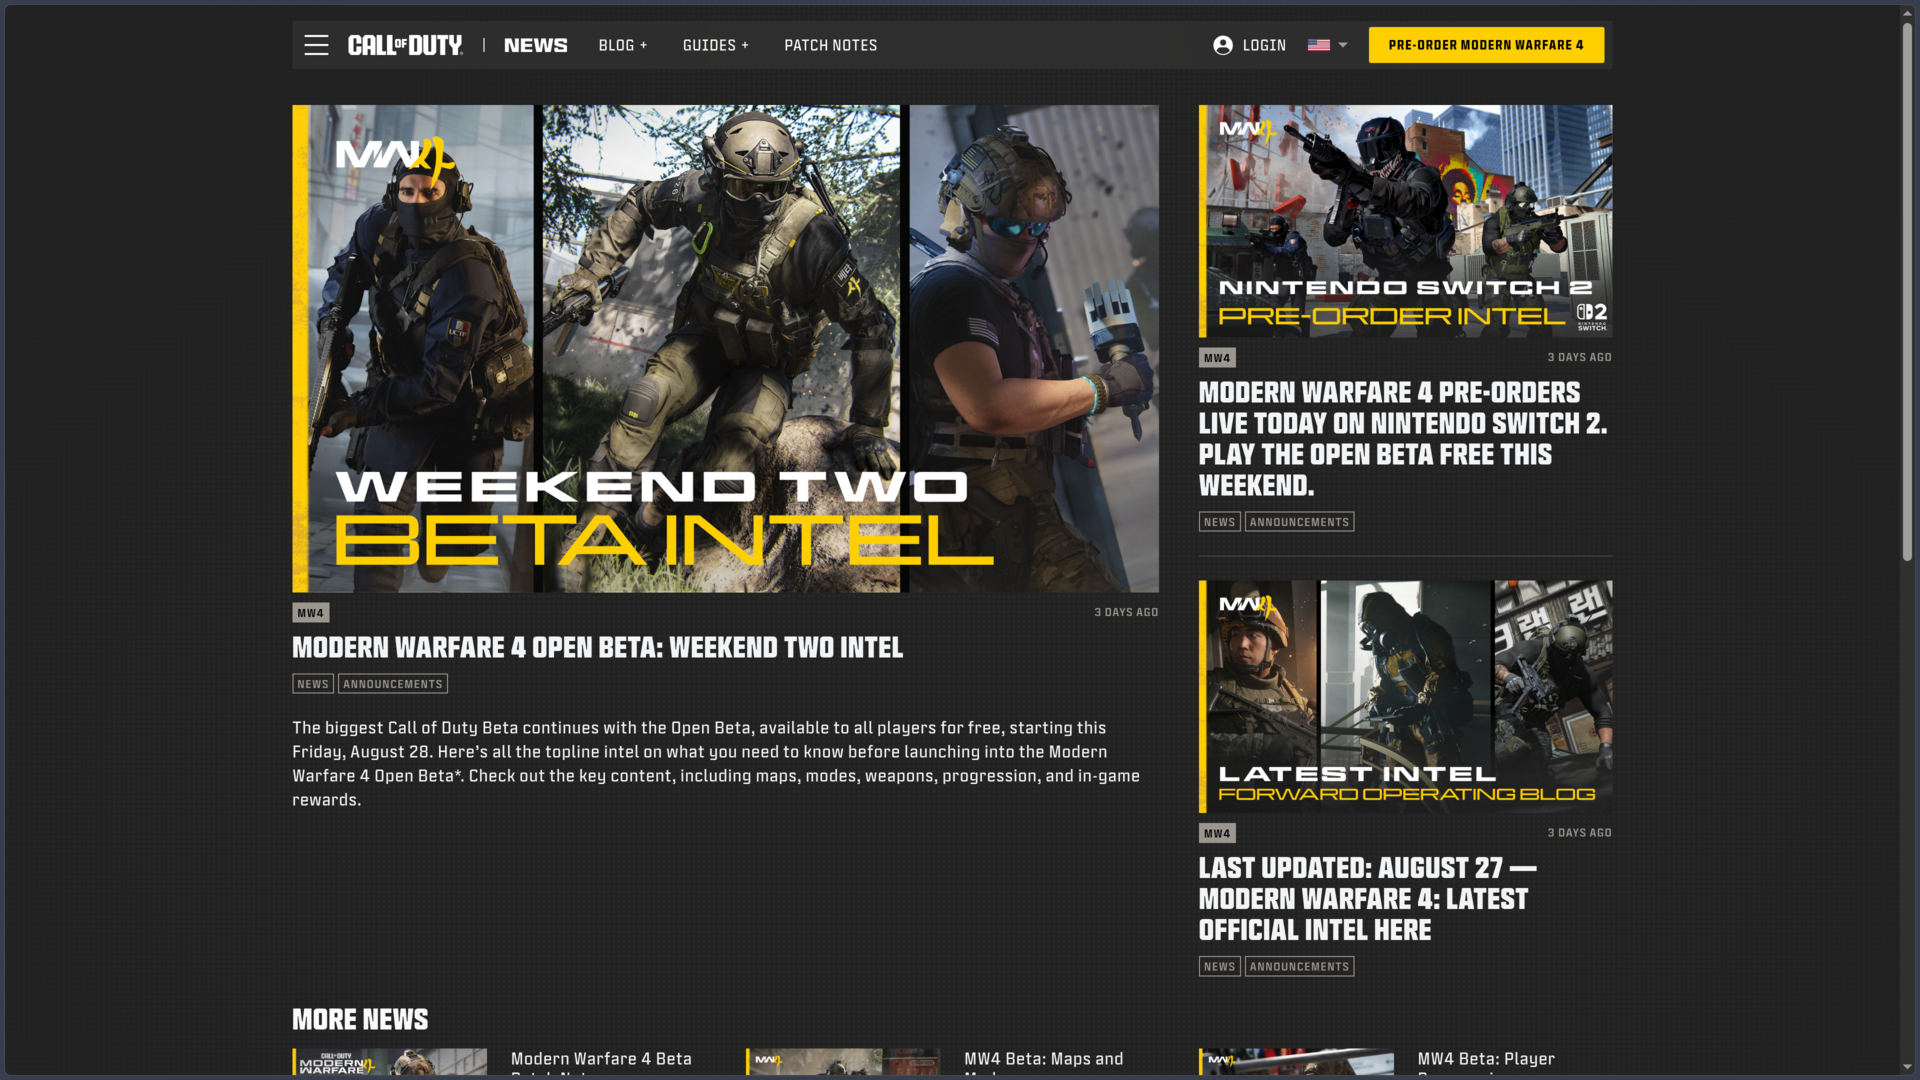Viewport: 1920px width, 1080px height.
Task: Open the Nintendo Switch 2 pre-orders article headline
Action: [x=1403, y=439]
